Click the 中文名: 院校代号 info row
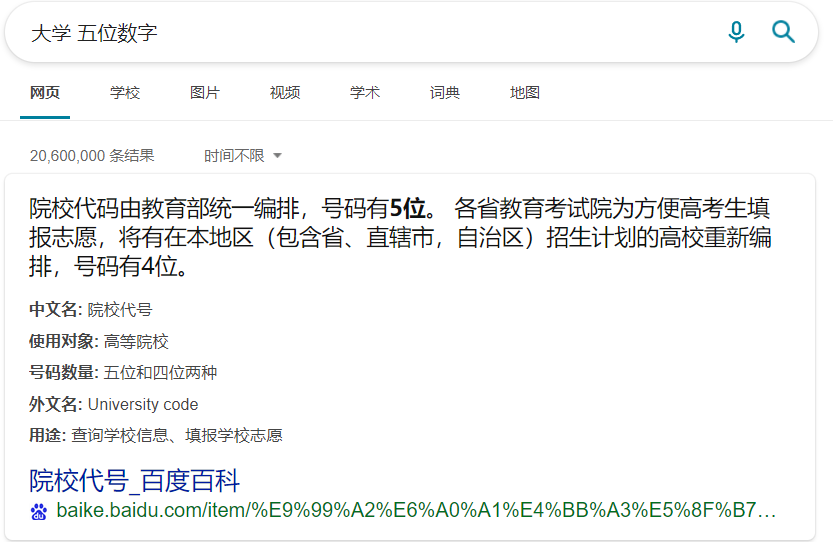The width and height of the screenshot is (833, 542). click(x=91, y=310)
